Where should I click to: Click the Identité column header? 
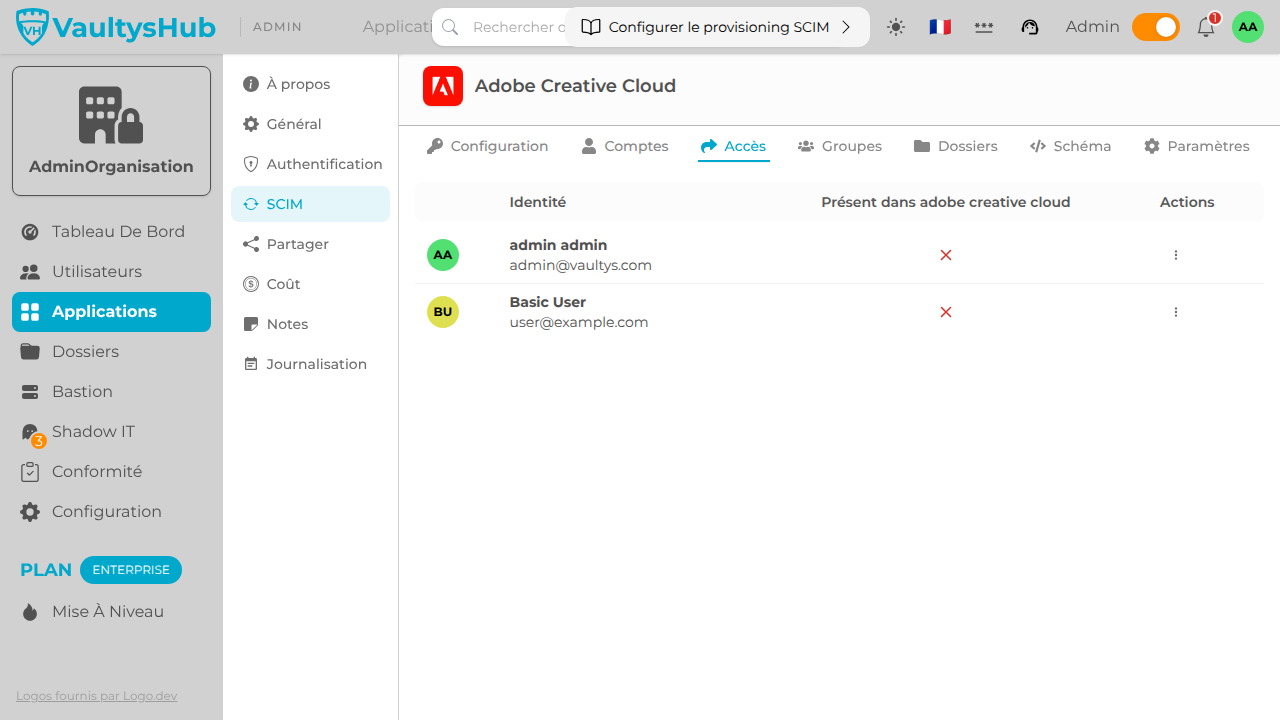point(538,202)
